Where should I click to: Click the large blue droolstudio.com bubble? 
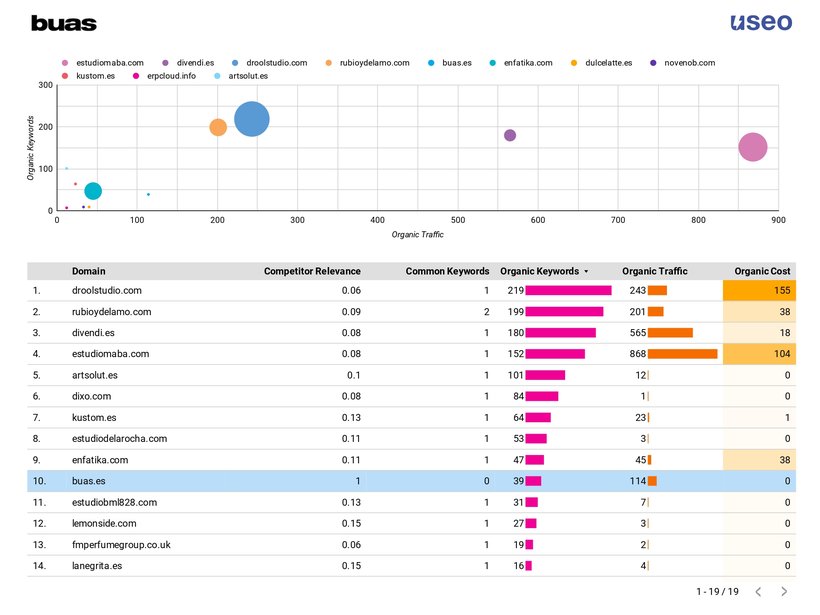click(x=252, y=120)
